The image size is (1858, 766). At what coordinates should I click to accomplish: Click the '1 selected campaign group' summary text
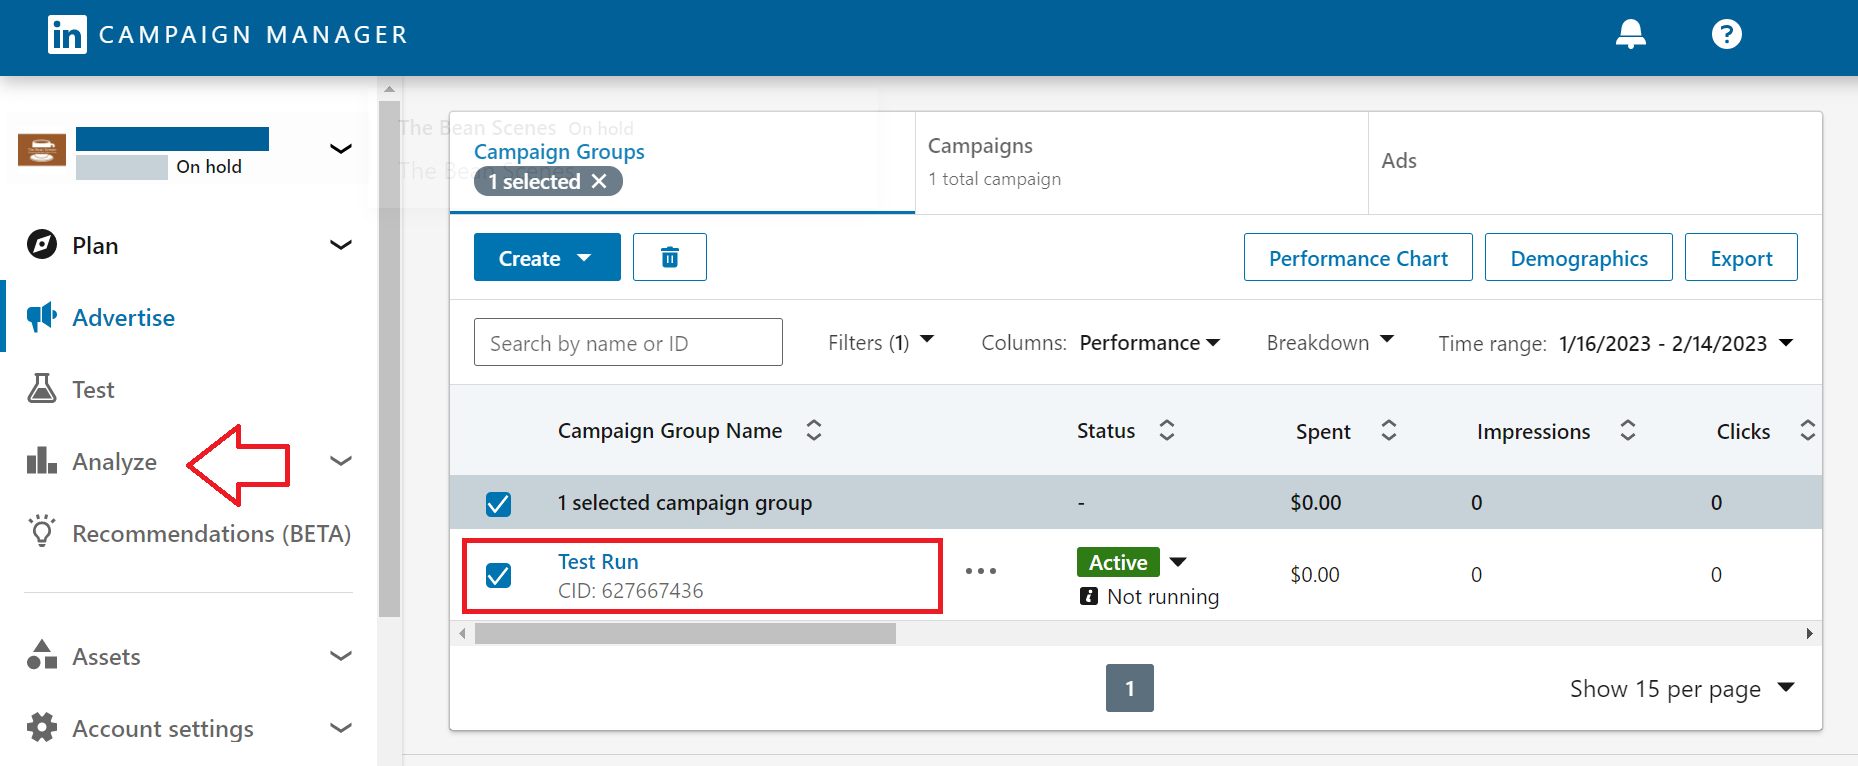[685, 503]
